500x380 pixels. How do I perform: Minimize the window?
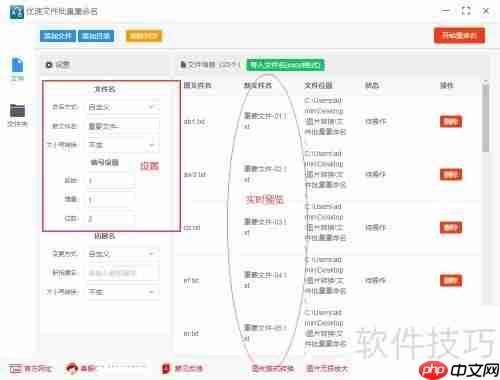coord(446,11)
